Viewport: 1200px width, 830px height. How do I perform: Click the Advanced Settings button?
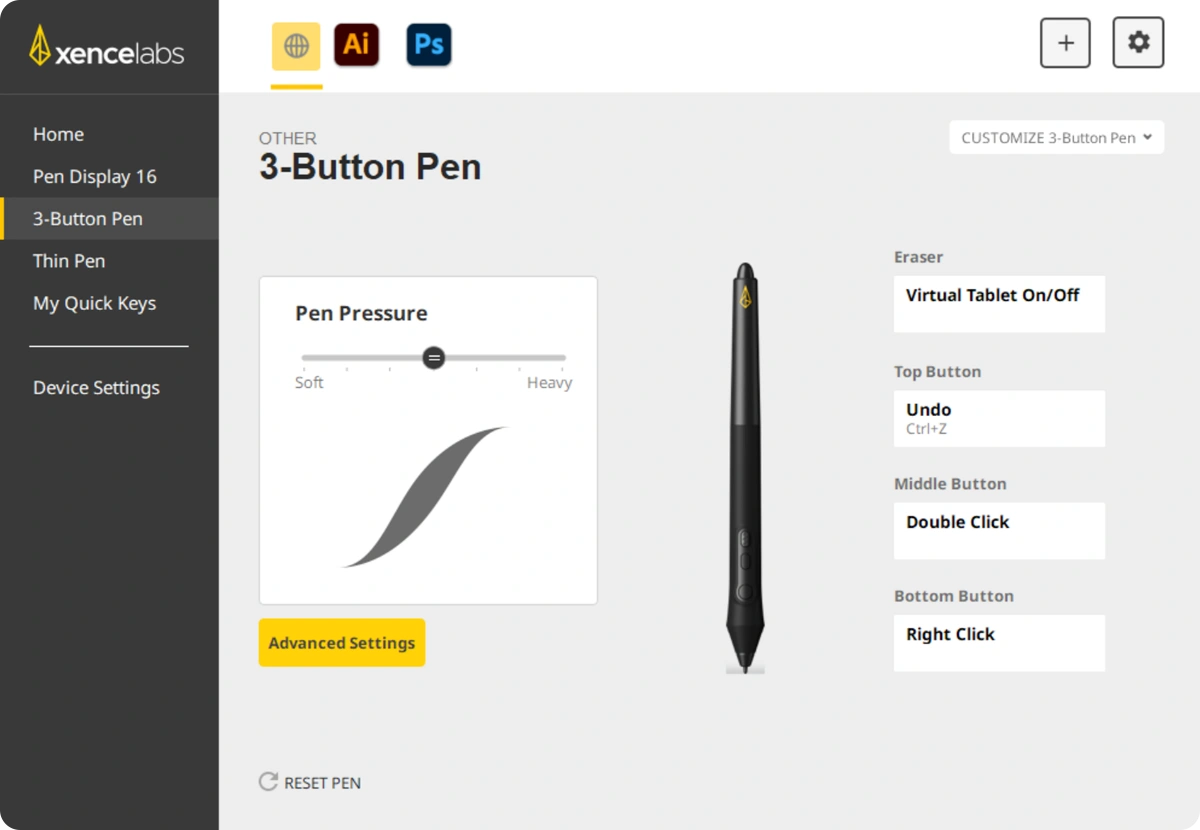click(x=342, y=643)
